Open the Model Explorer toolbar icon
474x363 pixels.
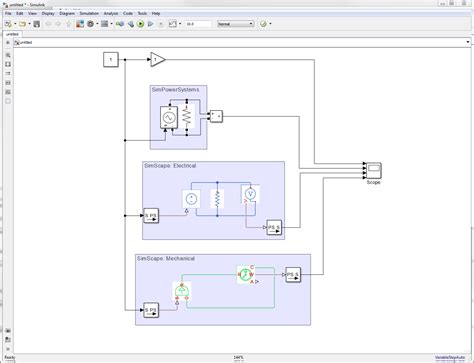pos(105,24)
